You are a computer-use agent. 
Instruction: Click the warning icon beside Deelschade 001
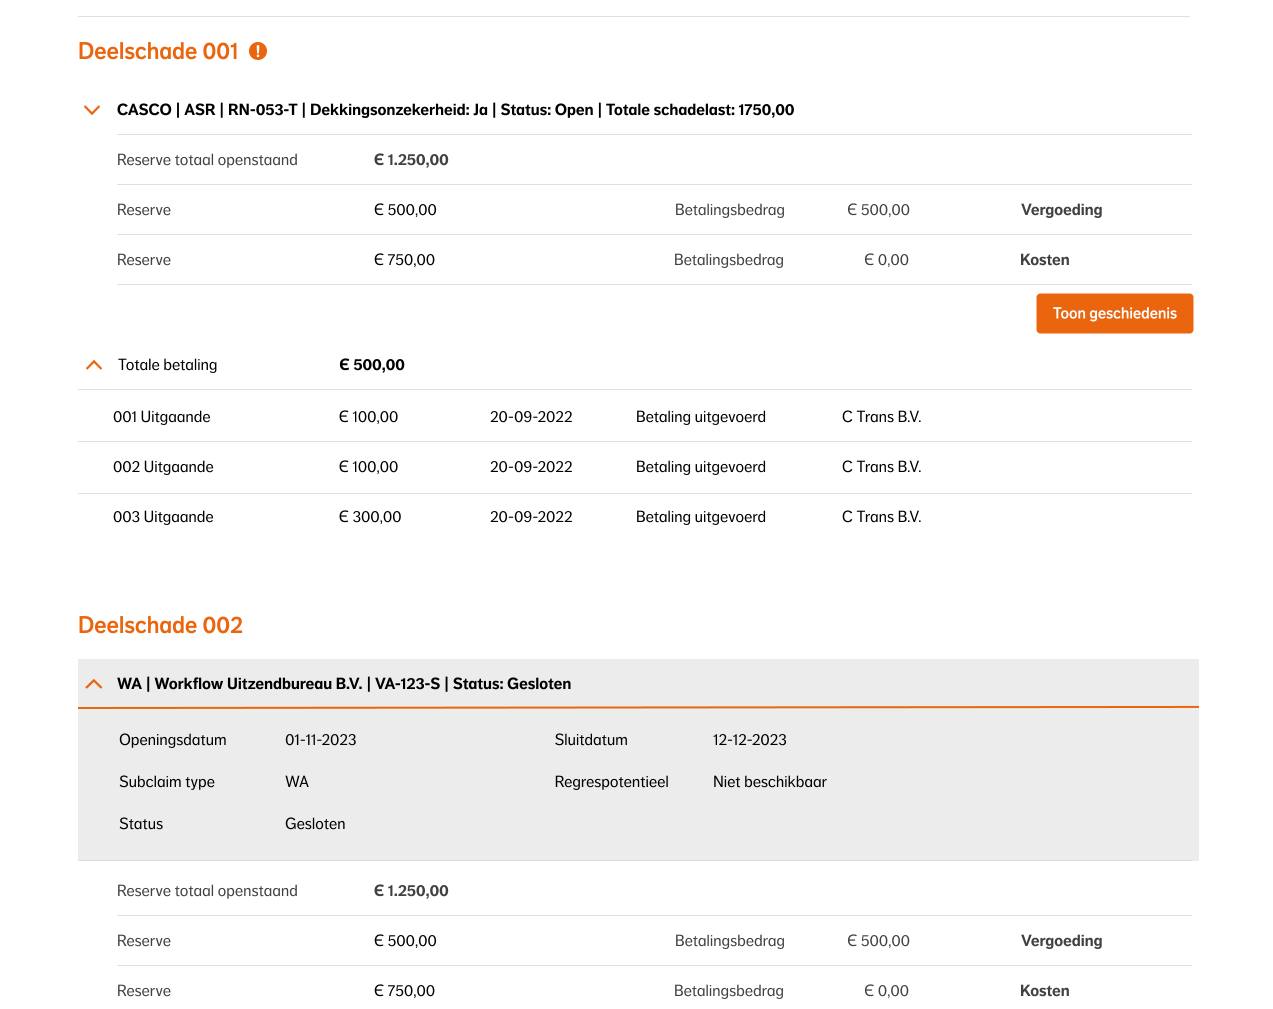(x=258, y=51)
